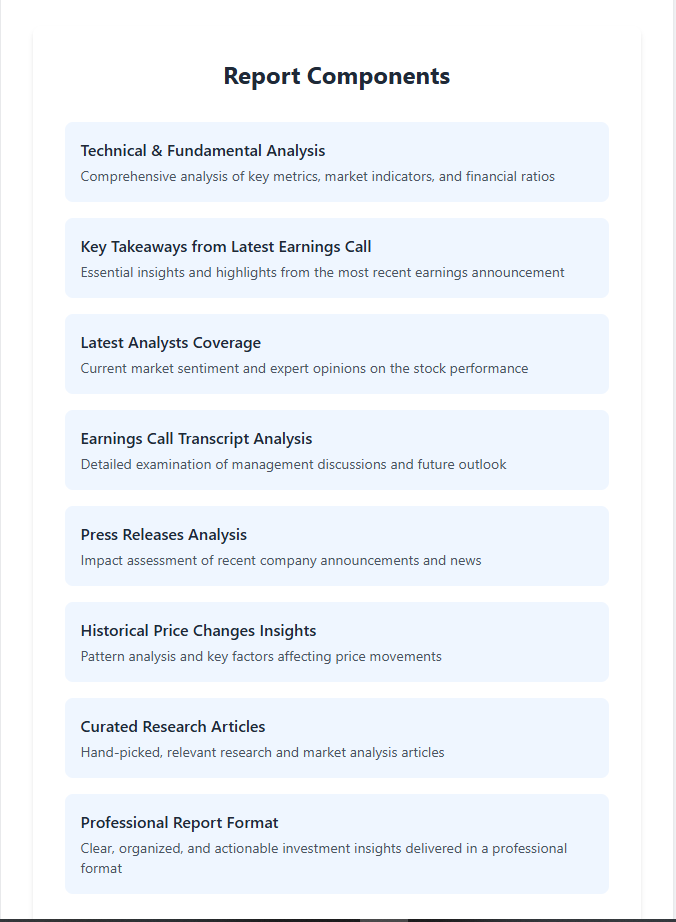Click the 'Comprehensive analysis of key metrics' description
The height and width of the screenshot is (922, 676).
tap(317, 177)
